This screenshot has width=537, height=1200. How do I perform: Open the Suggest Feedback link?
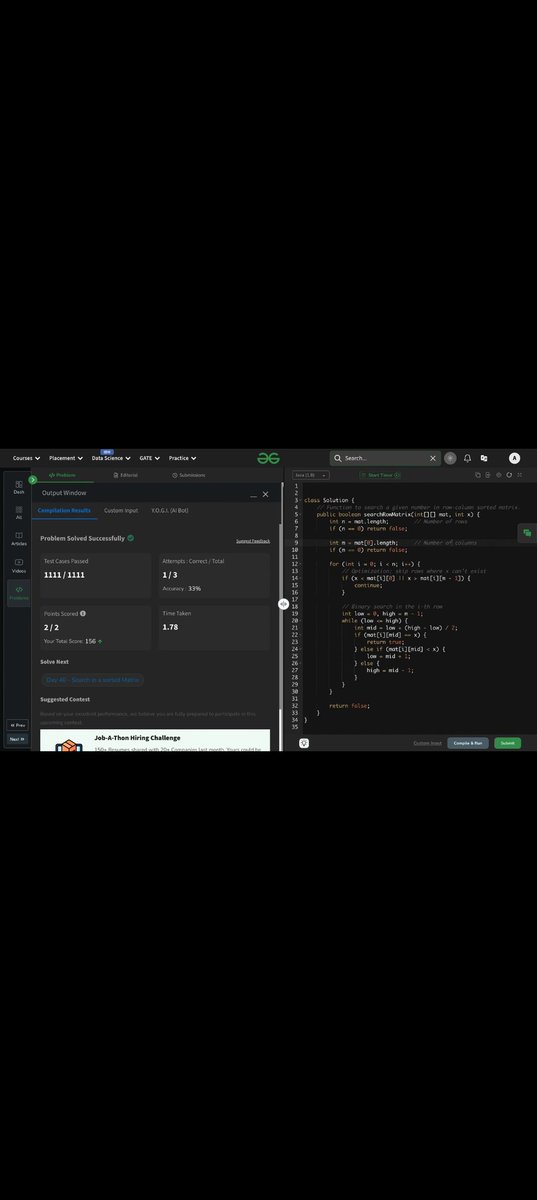click(253, 541)
